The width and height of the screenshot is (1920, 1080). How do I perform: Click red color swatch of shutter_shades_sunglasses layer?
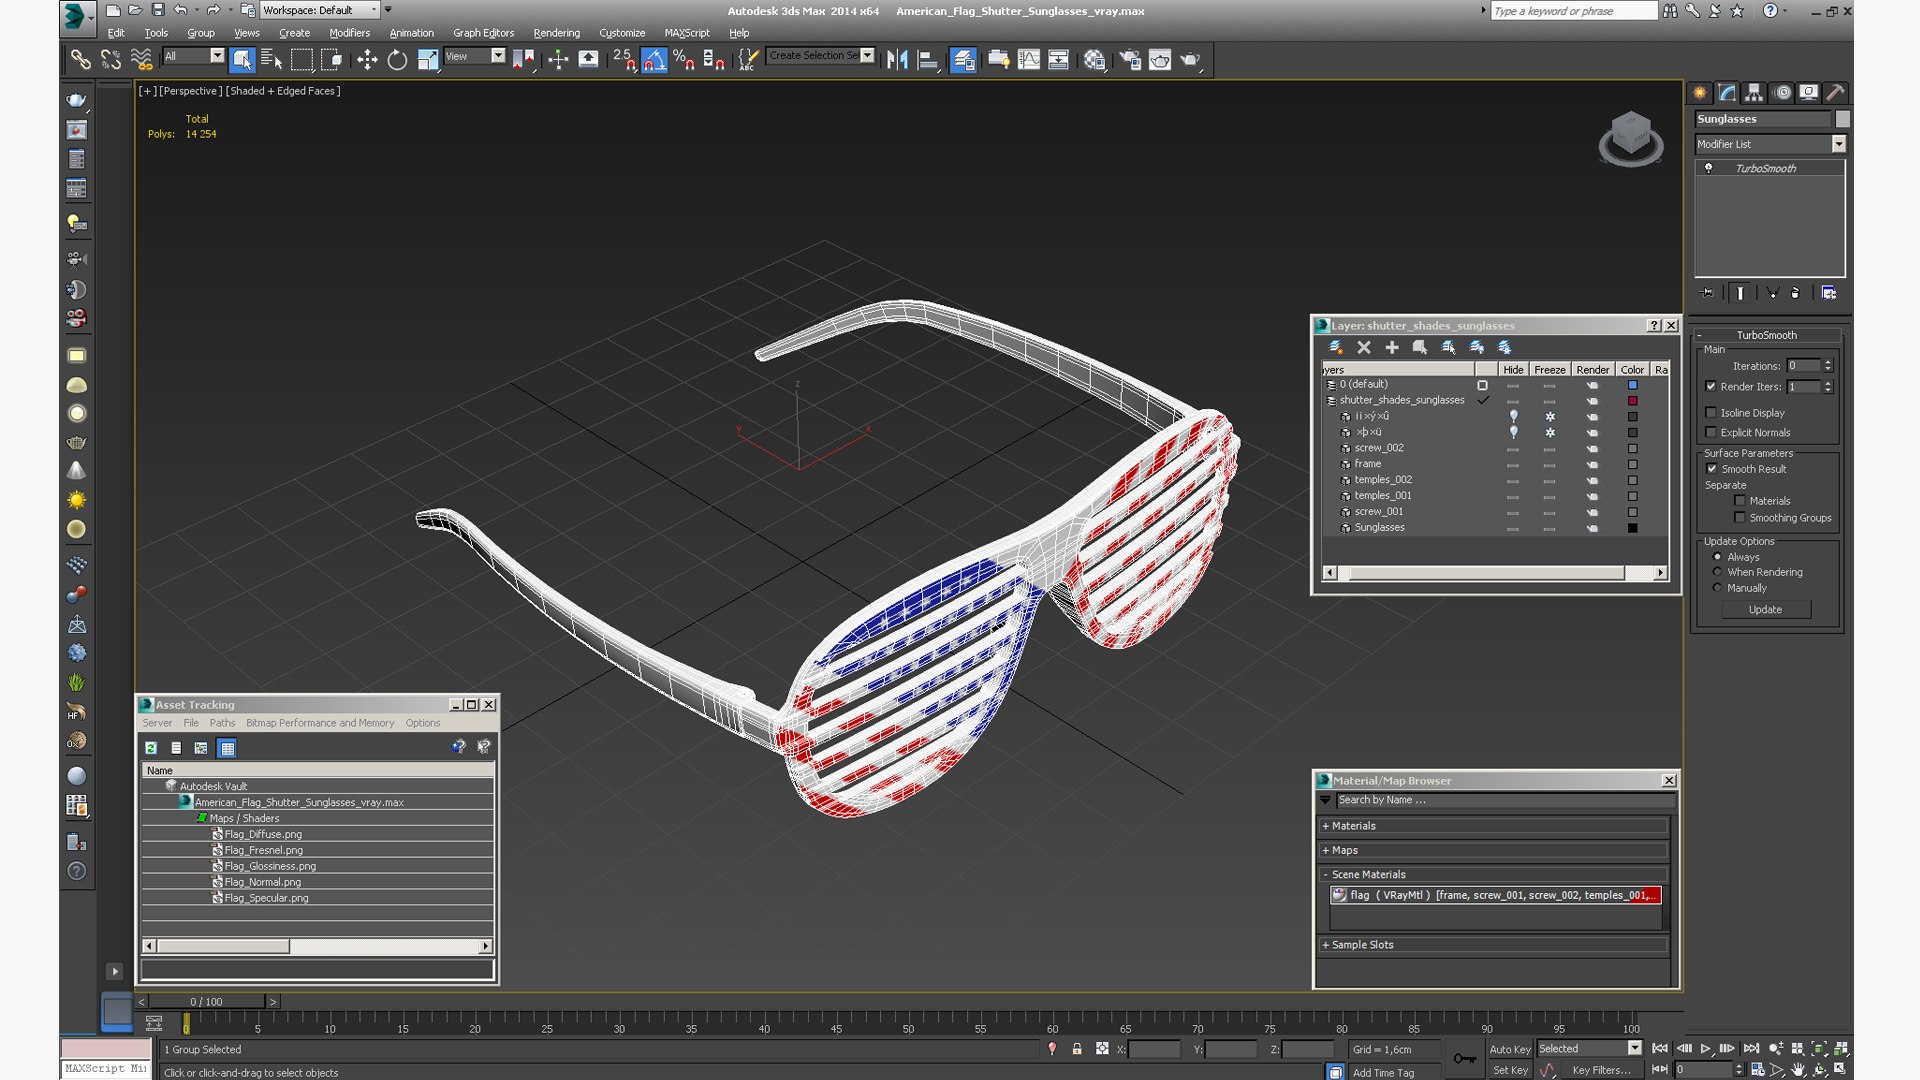[1632, 401]
